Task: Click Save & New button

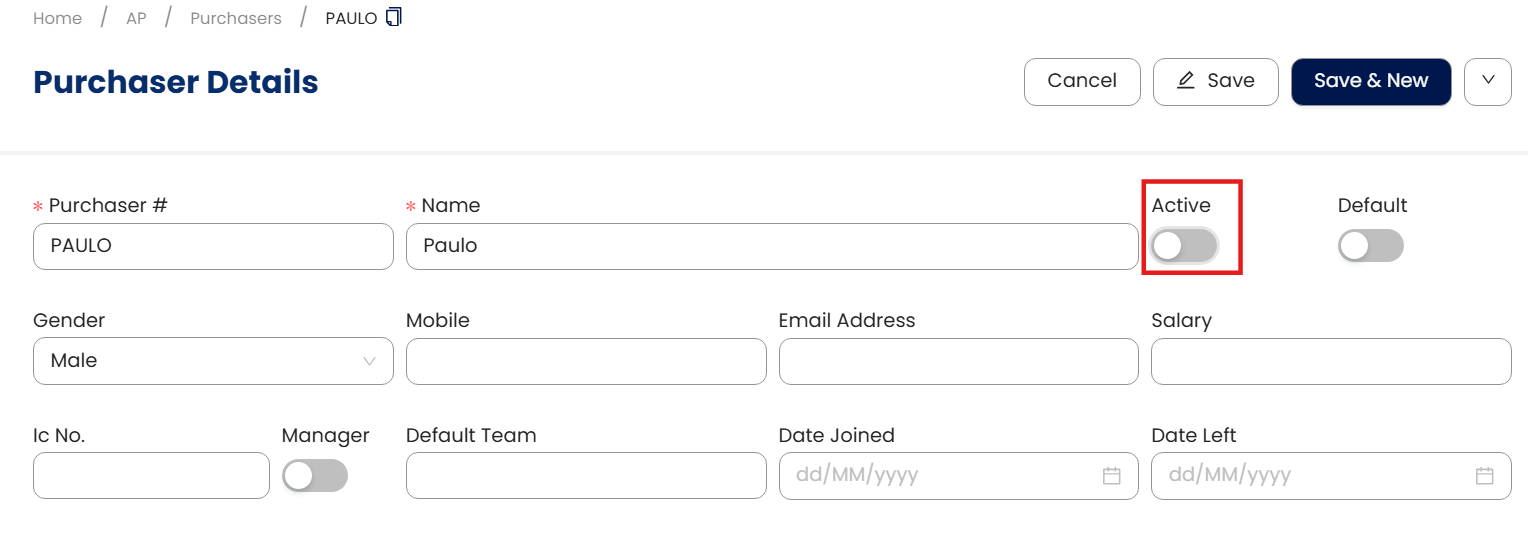Action: [1370, 81]
